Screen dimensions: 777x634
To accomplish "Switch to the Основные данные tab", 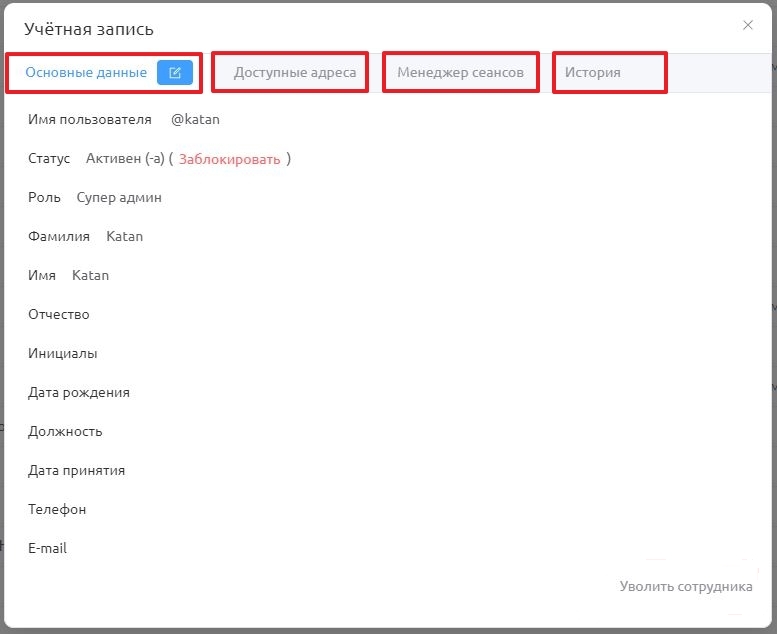I will coord(86,72).
